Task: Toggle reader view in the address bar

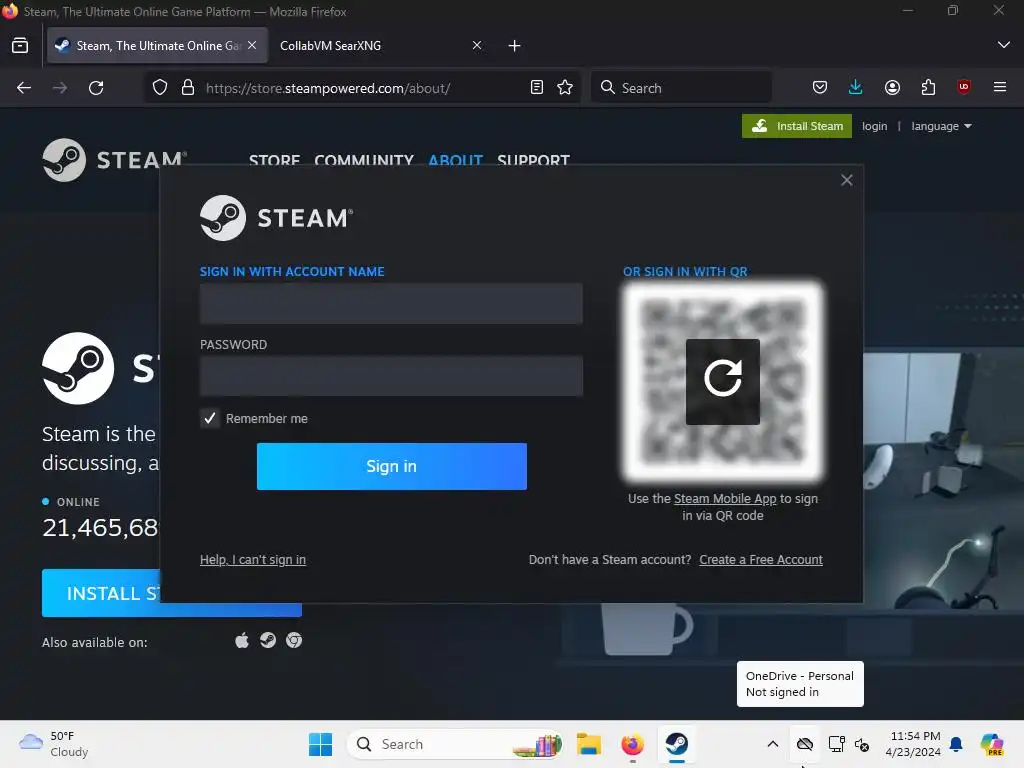Action: 537,88
